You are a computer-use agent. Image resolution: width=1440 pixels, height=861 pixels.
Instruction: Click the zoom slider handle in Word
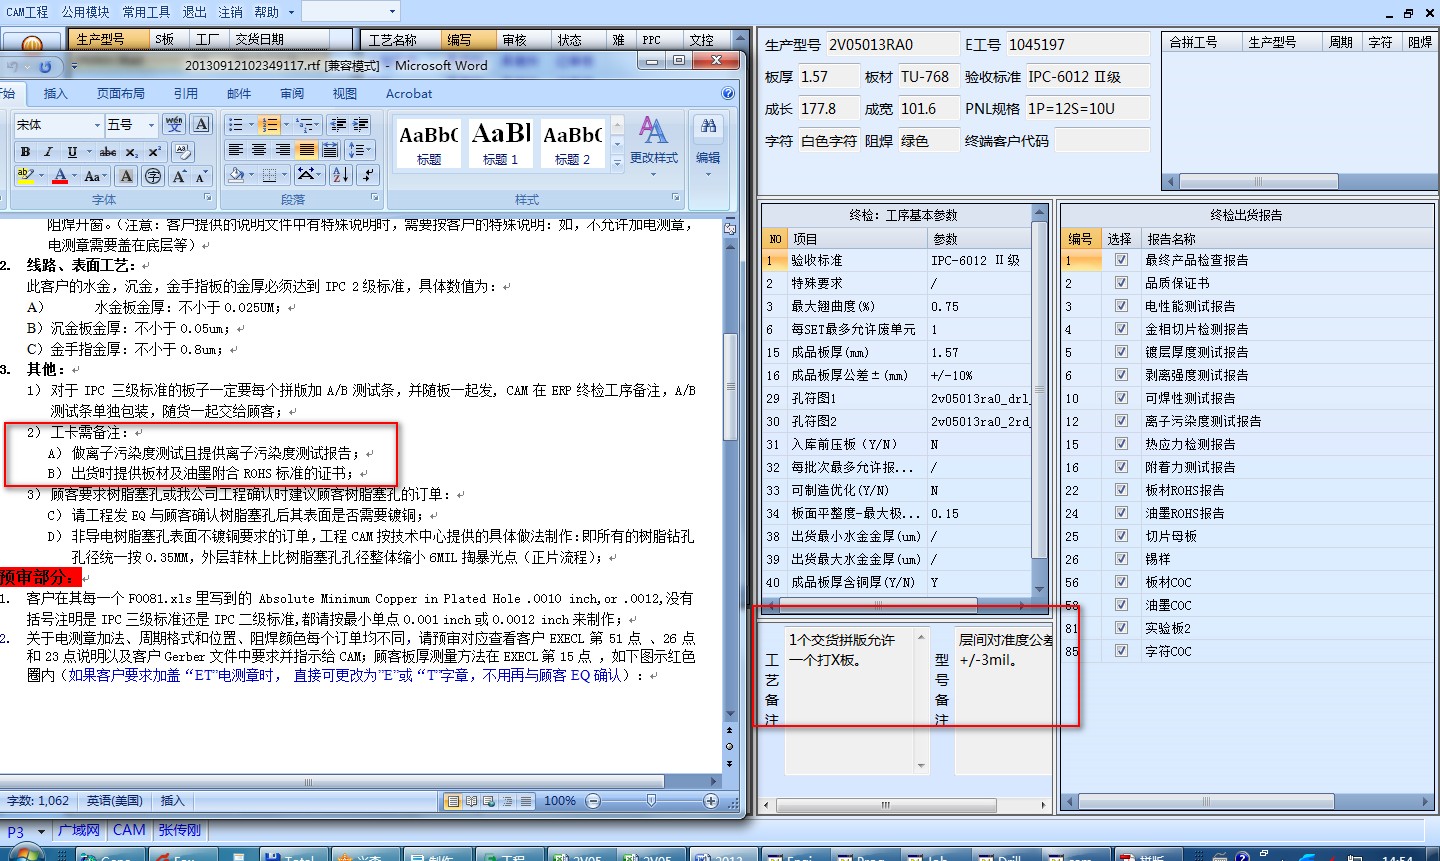(x=651, y=801)
